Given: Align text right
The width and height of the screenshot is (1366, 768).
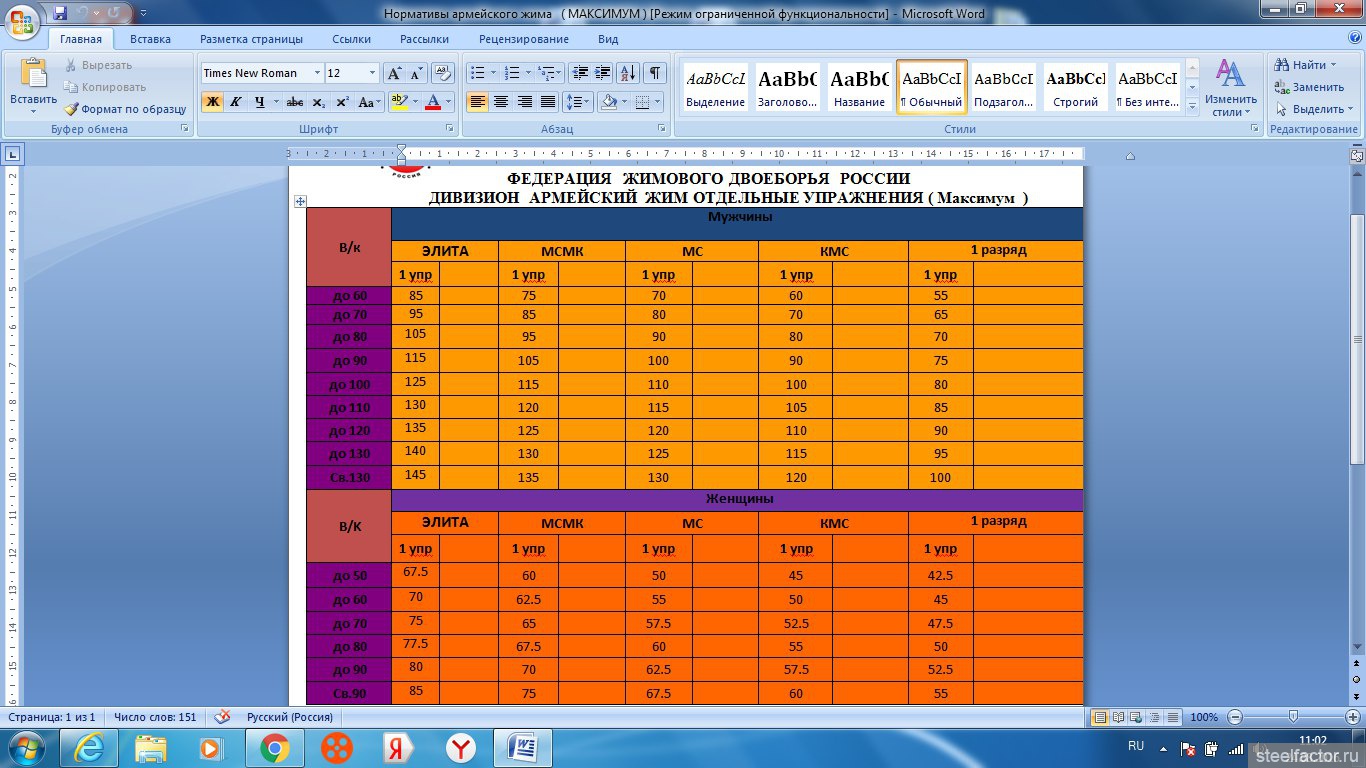Looking at the screenshot, I should click(x=524, y=102).
